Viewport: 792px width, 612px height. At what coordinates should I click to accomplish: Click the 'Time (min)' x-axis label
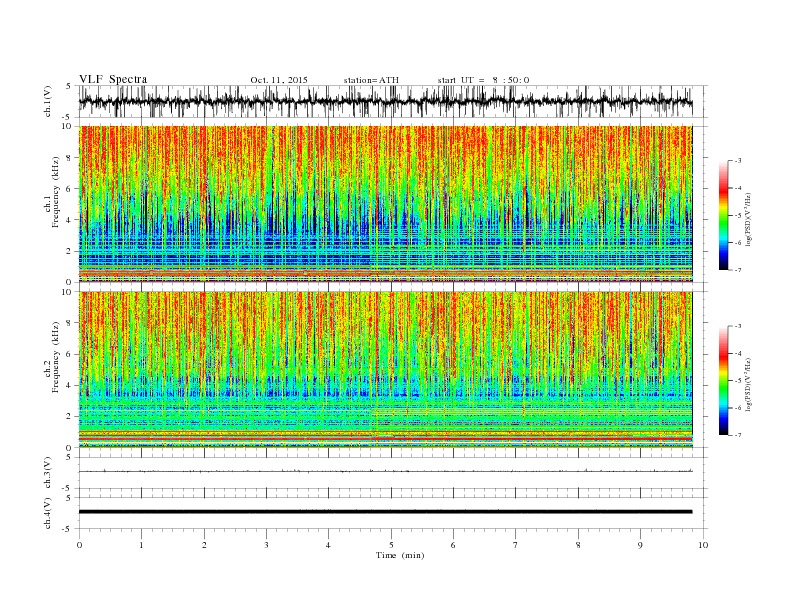coord(400,555)
